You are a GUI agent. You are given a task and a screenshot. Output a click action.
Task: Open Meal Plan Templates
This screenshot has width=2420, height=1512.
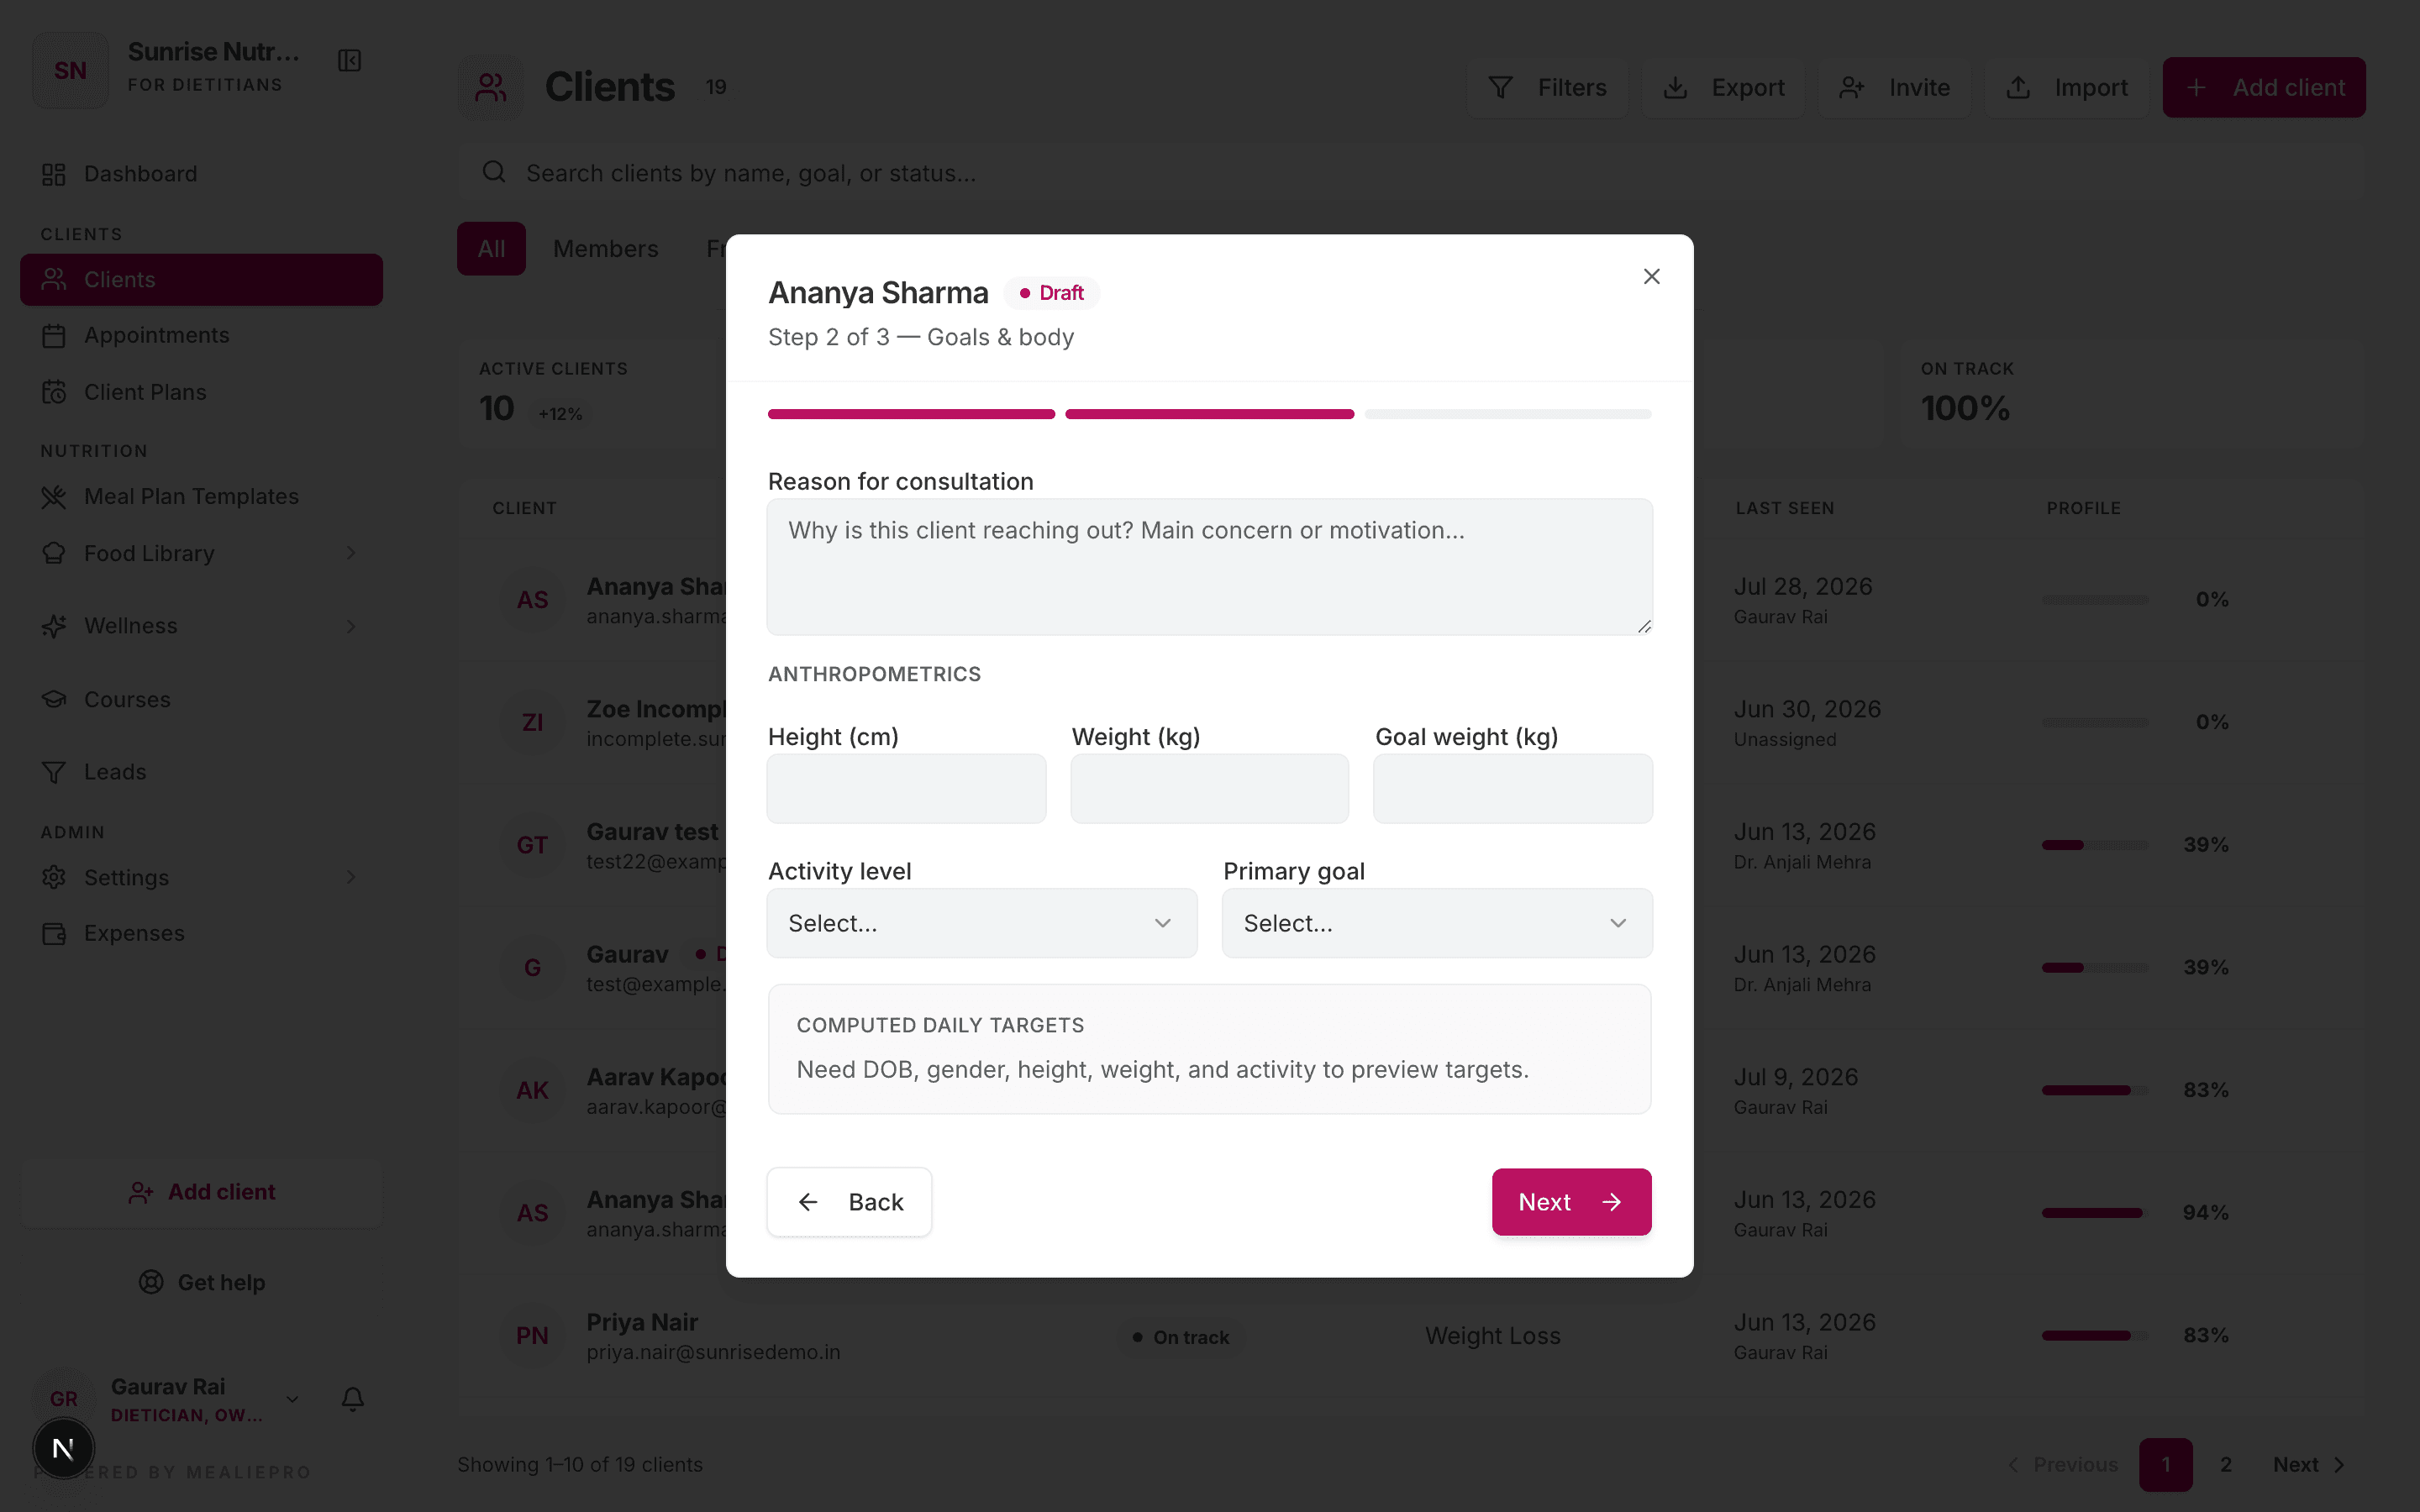pyautogui.click(x=201, y=496)
